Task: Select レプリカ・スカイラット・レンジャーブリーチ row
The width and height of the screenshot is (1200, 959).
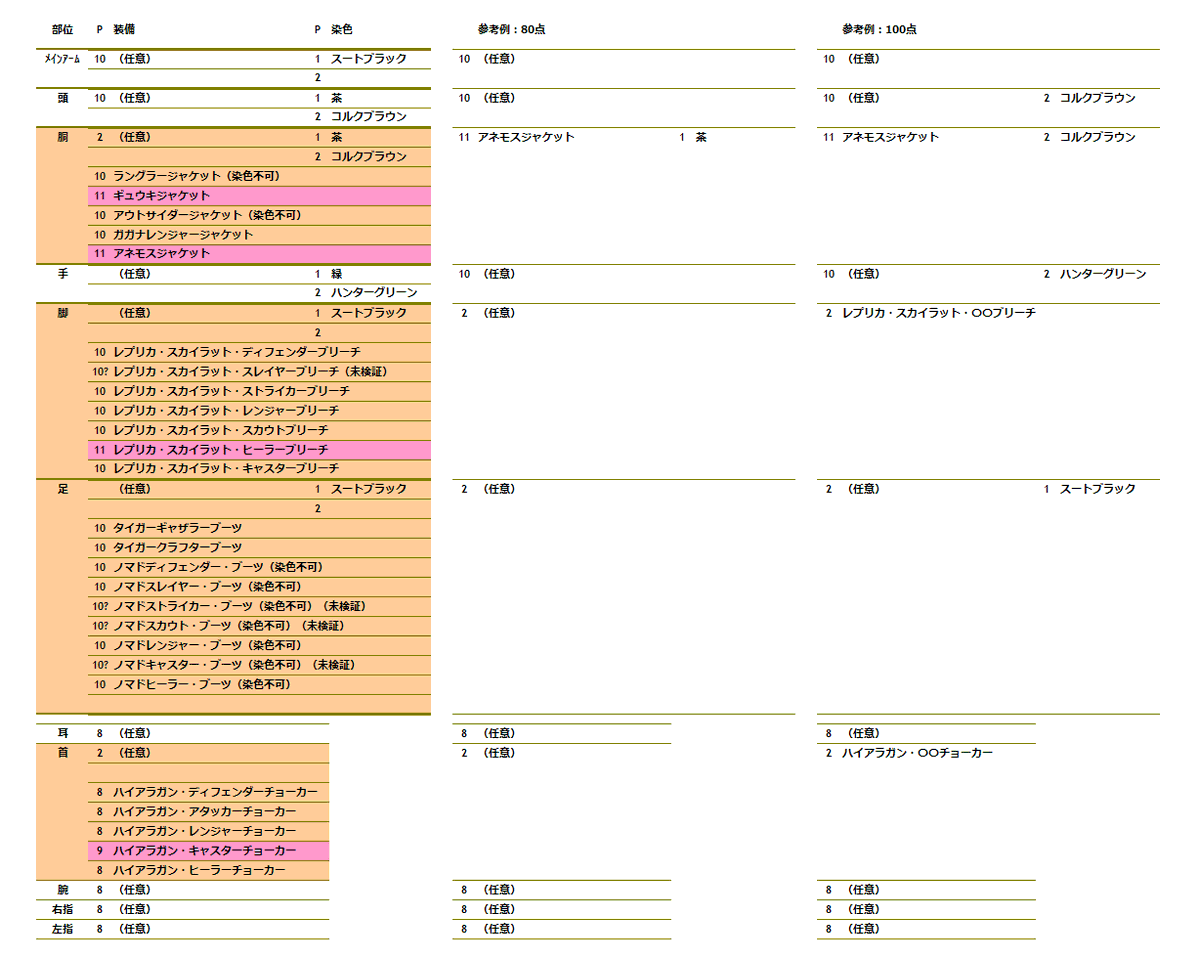Action: pos(259,411)
